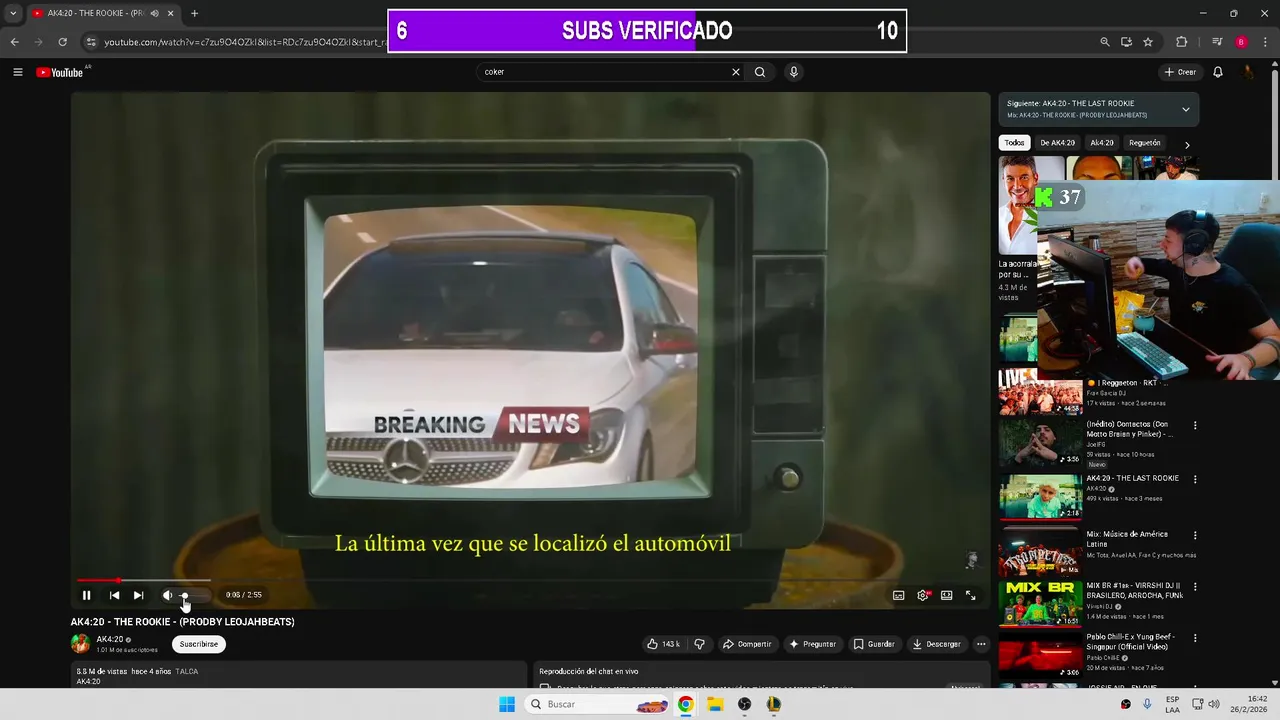
Task: Open the player settings gear
Action: click(x=922, y=595)
